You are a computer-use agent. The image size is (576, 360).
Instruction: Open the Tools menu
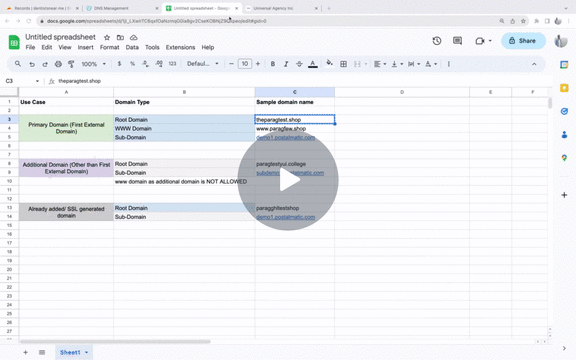tap(152, 47)
